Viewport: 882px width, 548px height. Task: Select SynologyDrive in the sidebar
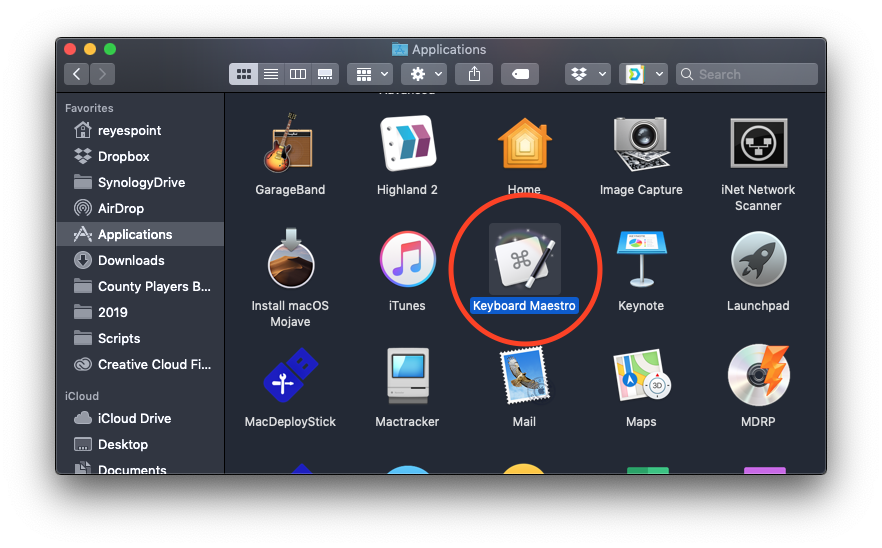[140, 182]
